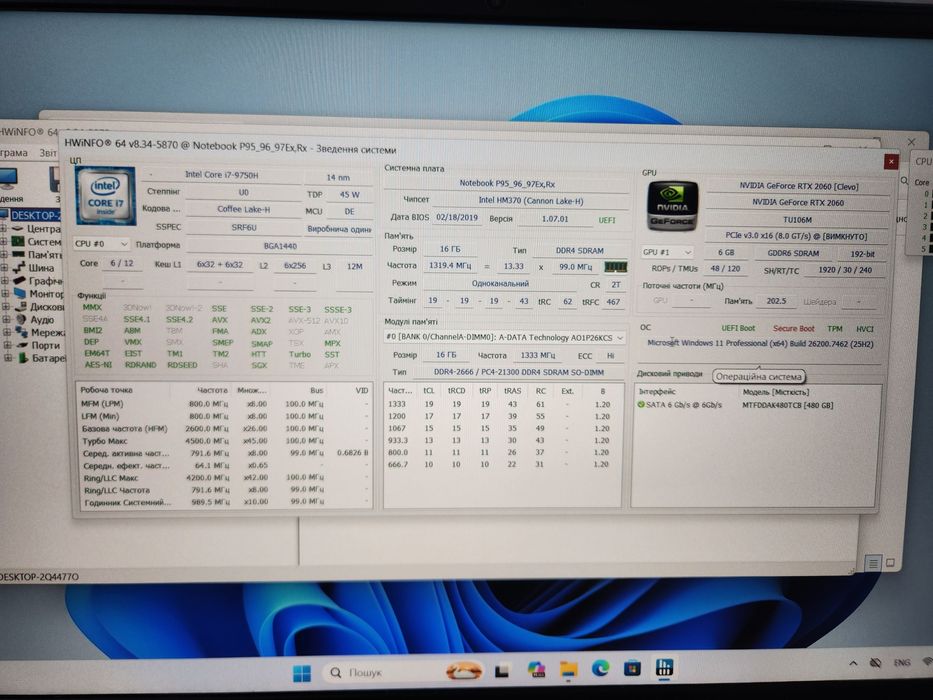
Task: Expand the Батарея tree node
Action: [x=8, y=358]
